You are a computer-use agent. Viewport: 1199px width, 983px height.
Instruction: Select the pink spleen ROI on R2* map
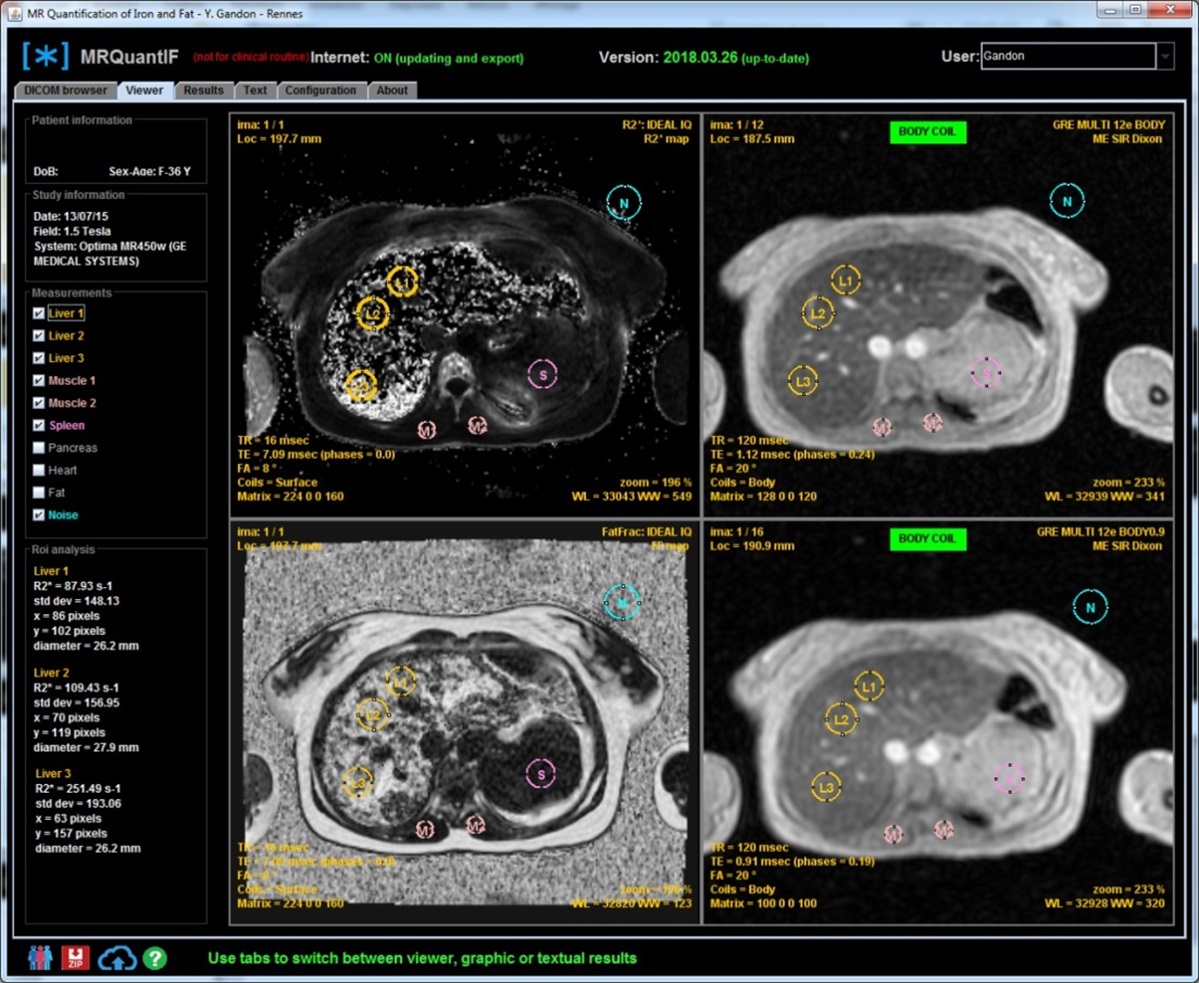click(542, 375)
